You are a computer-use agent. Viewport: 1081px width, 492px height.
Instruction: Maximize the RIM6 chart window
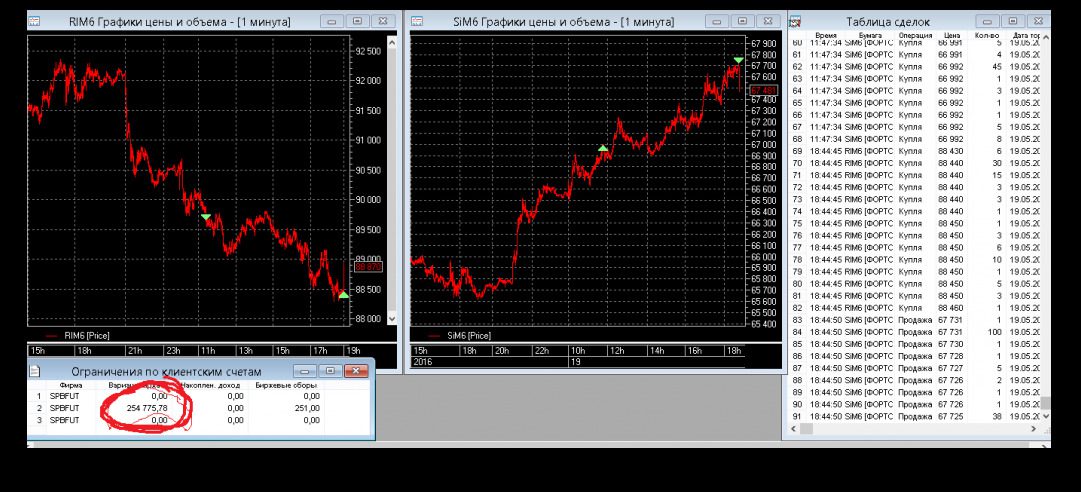pos(357,21)
